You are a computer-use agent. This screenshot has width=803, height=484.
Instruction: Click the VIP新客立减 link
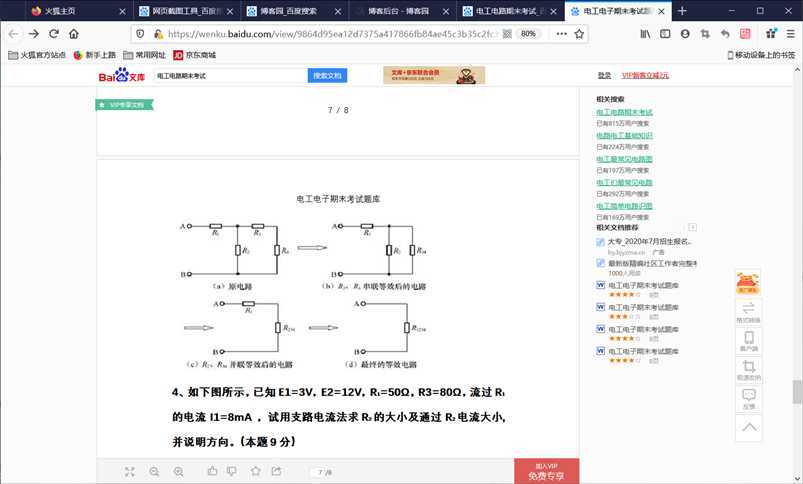pyautogui.click(x=645, y=75)
